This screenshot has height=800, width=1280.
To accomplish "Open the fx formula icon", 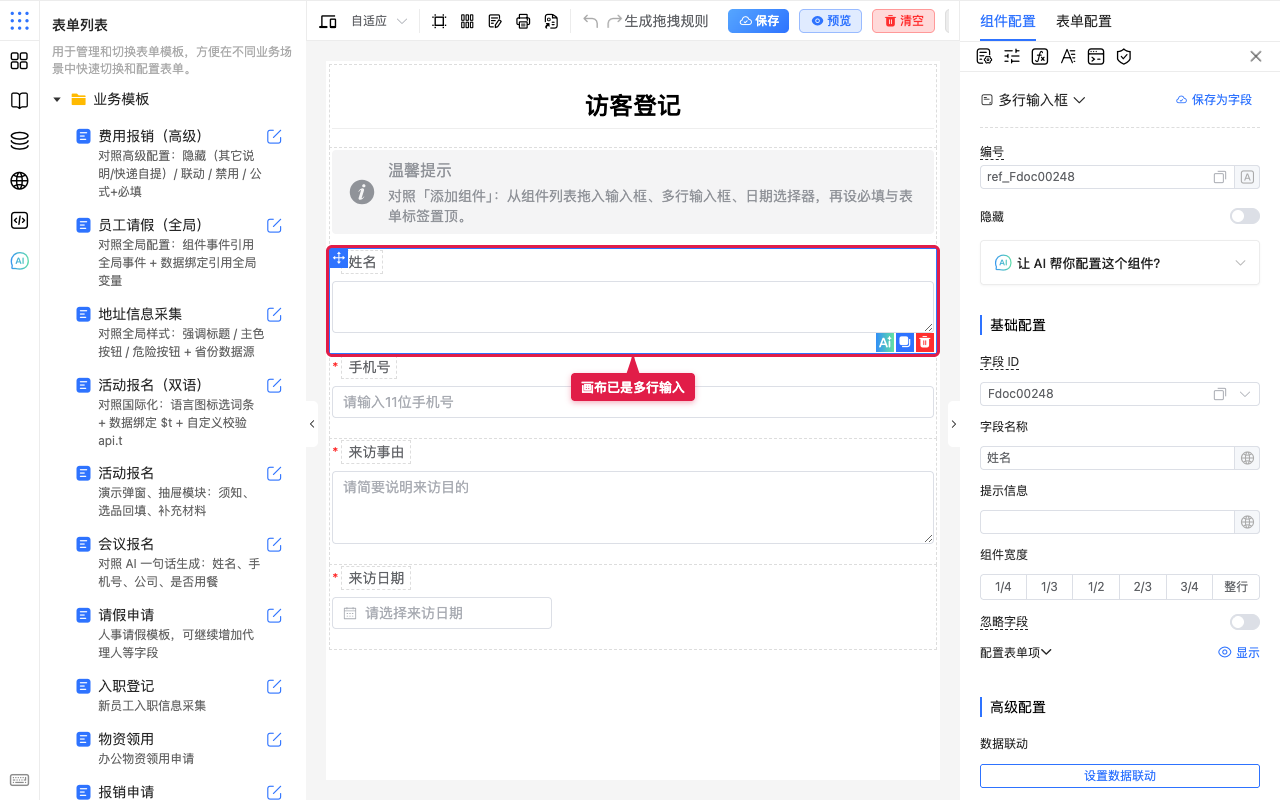I will click(x=1040, y=57).
